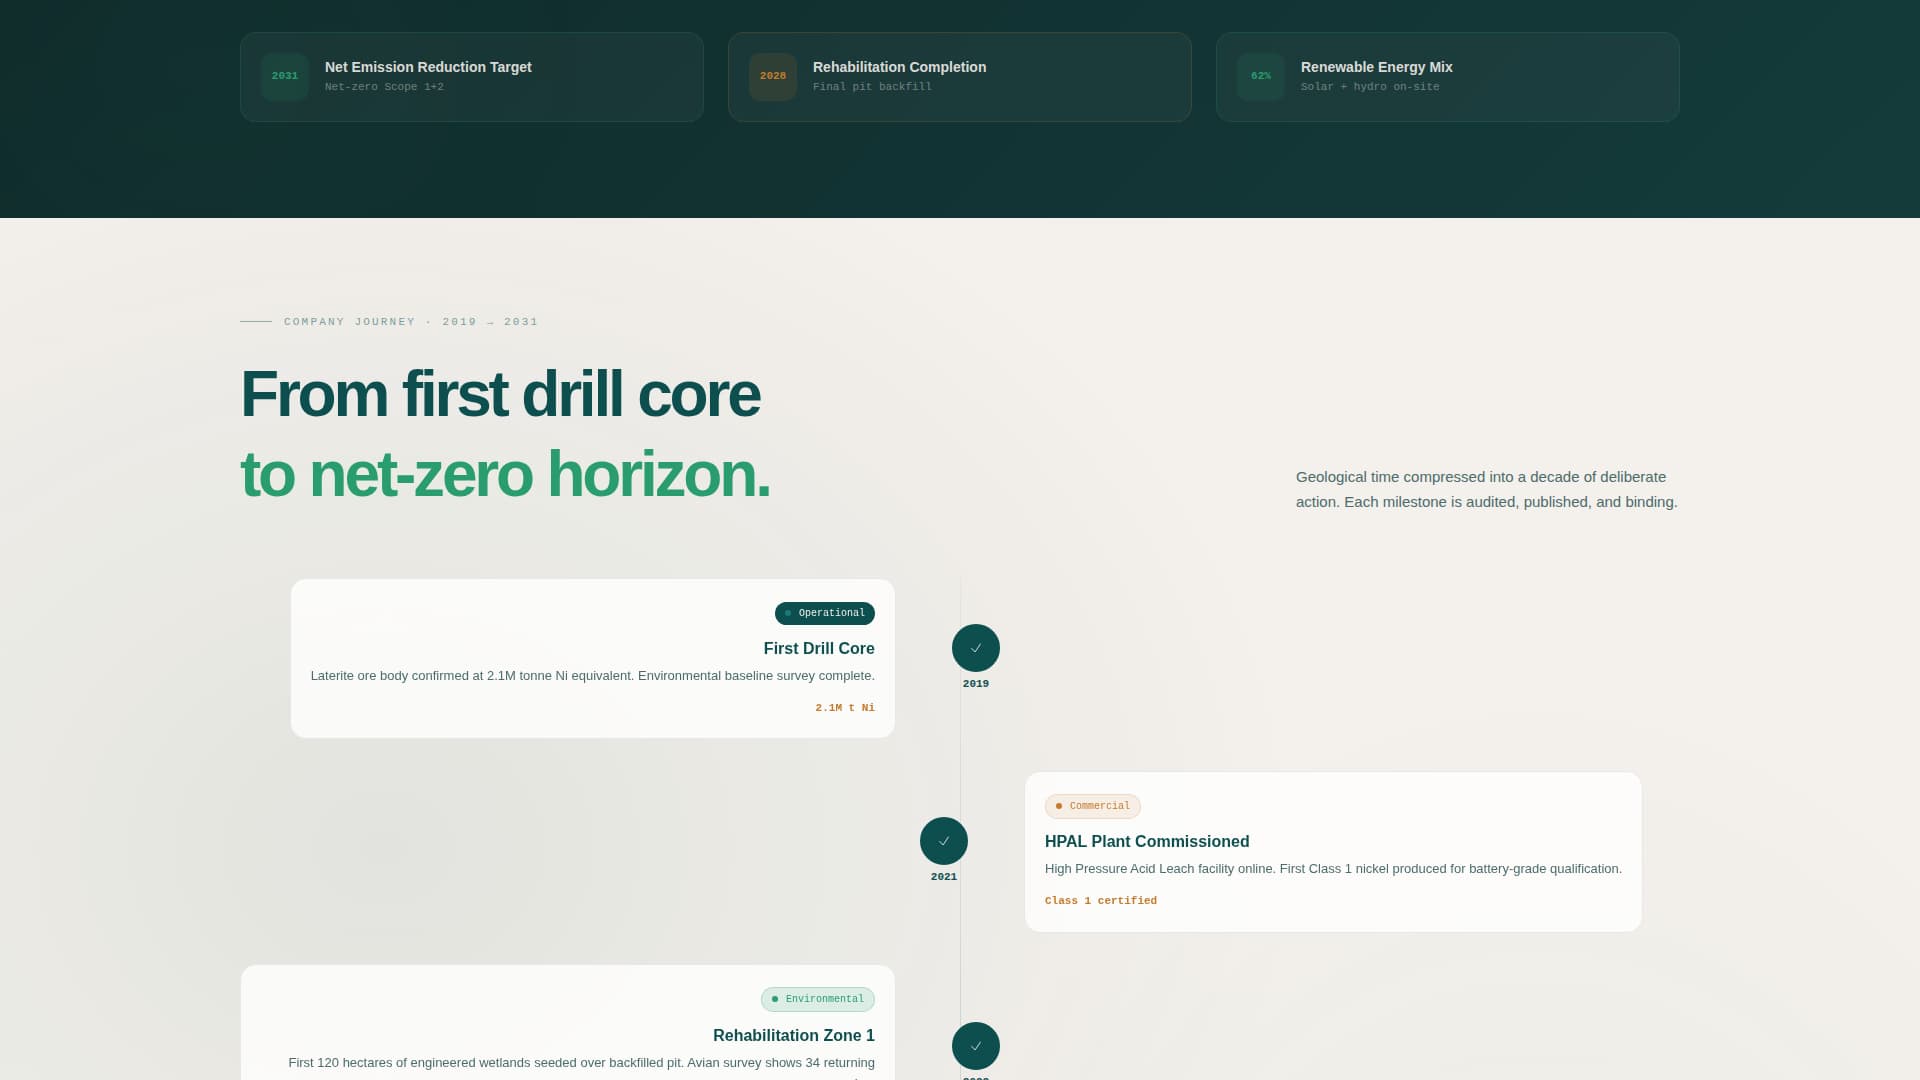Click the 2019 year label under marker
Viewport: 1920px width, 1080px height.
point(976,684)
